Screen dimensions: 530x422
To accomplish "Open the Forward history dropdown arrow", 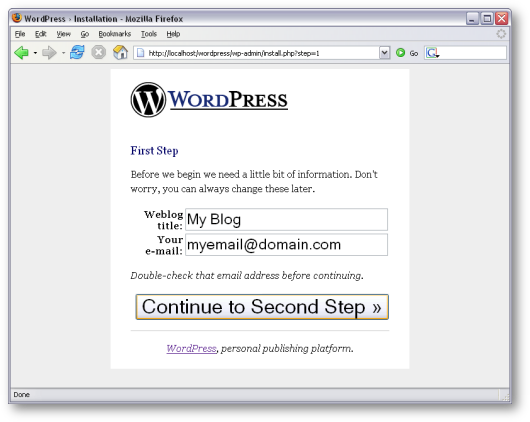I will point(64,53).
